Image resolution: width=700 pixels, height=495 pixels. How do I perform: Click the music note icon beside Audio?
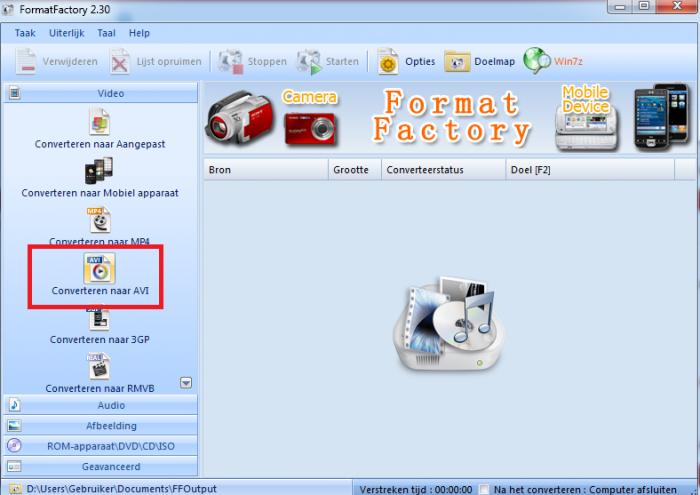tap(14, 405)
